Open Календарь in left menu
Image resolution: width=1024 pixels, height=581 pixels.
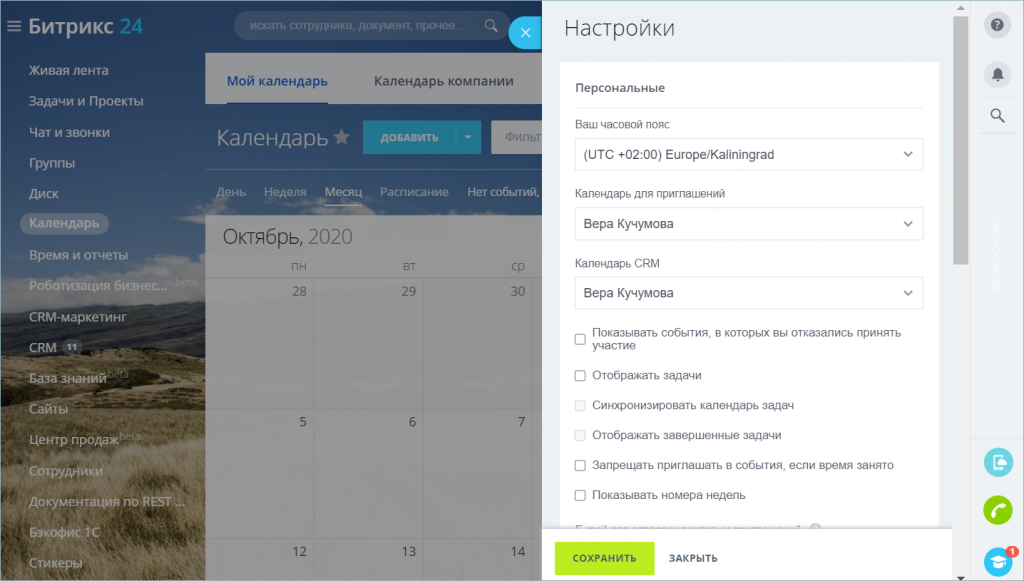click(x=64, y=223)
